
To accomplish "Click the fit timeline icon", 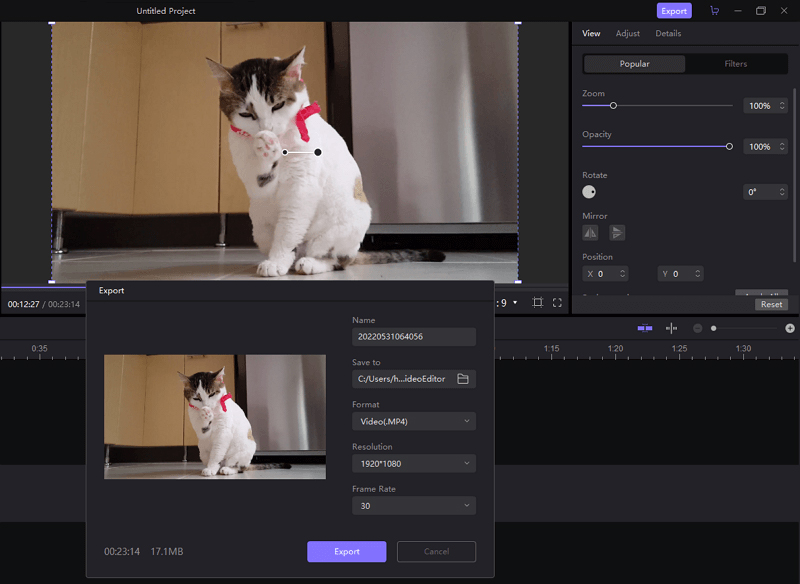I will [645, 328].
